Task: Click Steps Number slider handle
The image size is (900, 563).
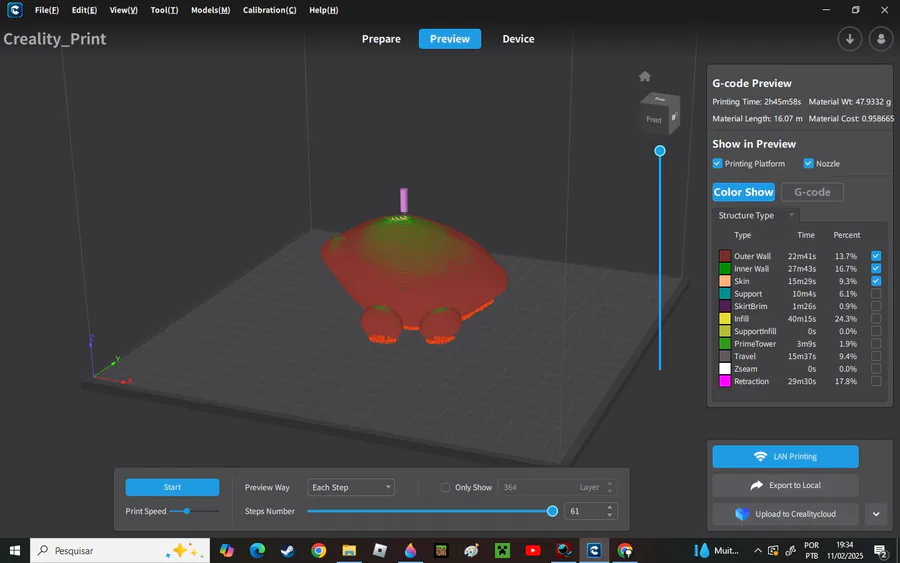Action: click(552, 511)
